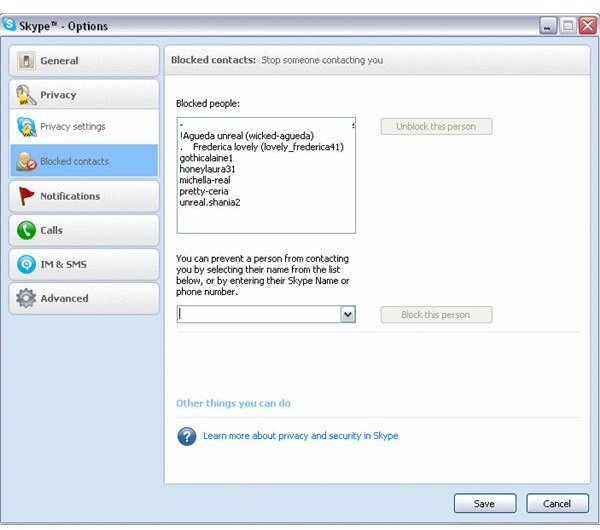The image size is (600, 530).
Task: Select the Privacy settings sub-item
Action: pyautogui.click(x=84, y=127)
